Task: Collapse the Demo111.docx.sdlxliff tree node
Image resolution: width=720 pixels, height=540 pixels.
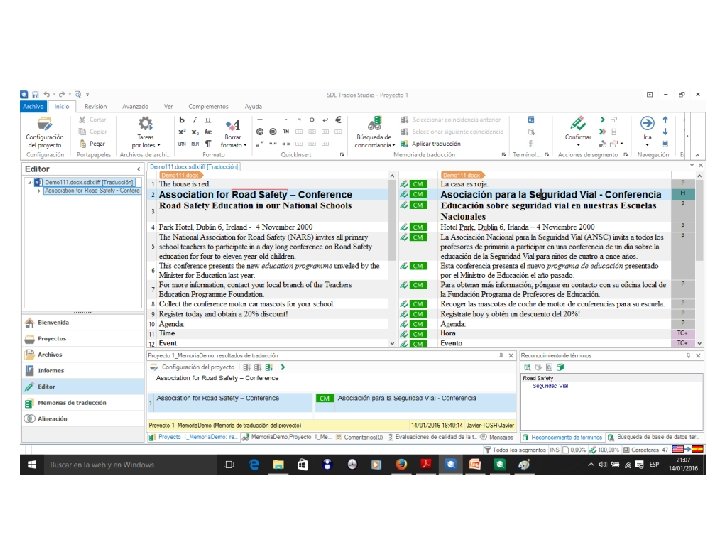Action: coord(30,182)
